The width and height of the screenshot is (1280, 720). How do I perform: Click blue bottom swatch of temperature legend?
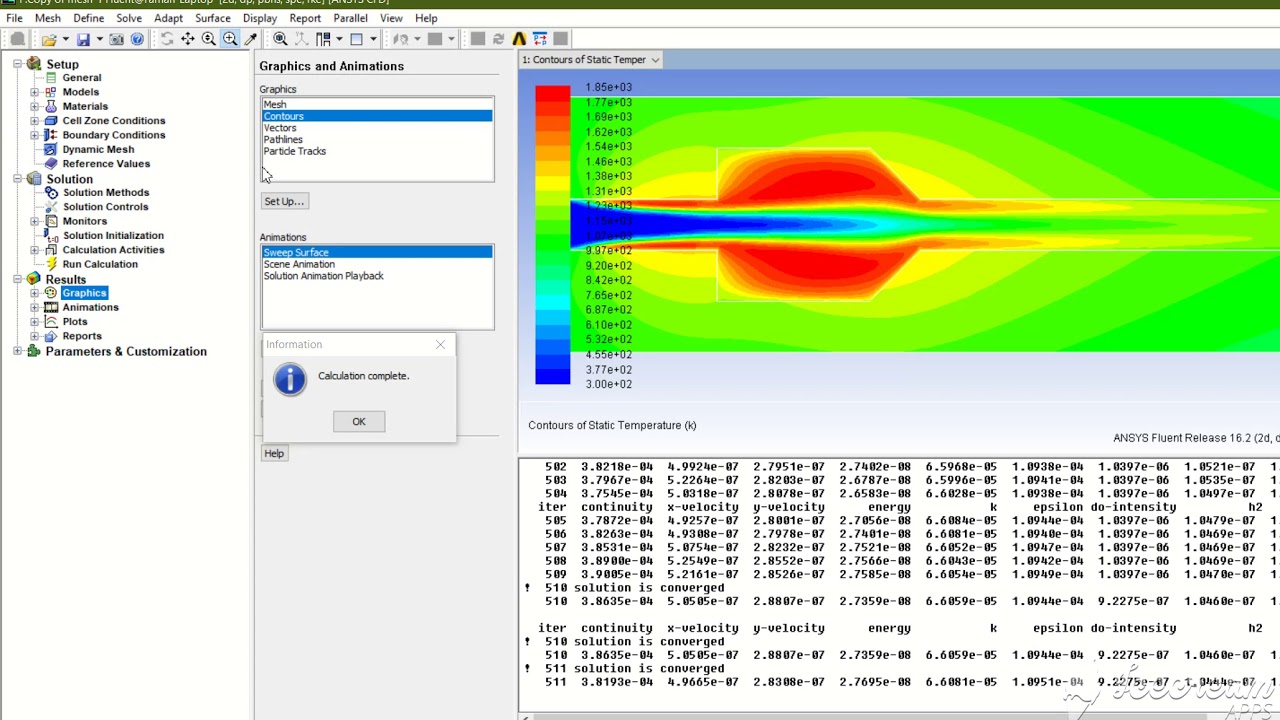[x=552, y=376]
